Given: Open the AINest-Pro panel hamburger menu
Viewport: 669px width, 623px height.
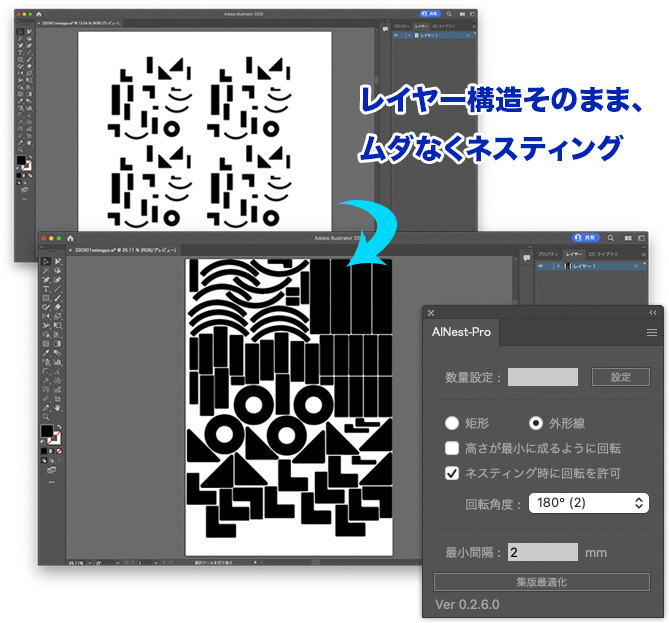Looking at the screenshot, I should [652, 332].
